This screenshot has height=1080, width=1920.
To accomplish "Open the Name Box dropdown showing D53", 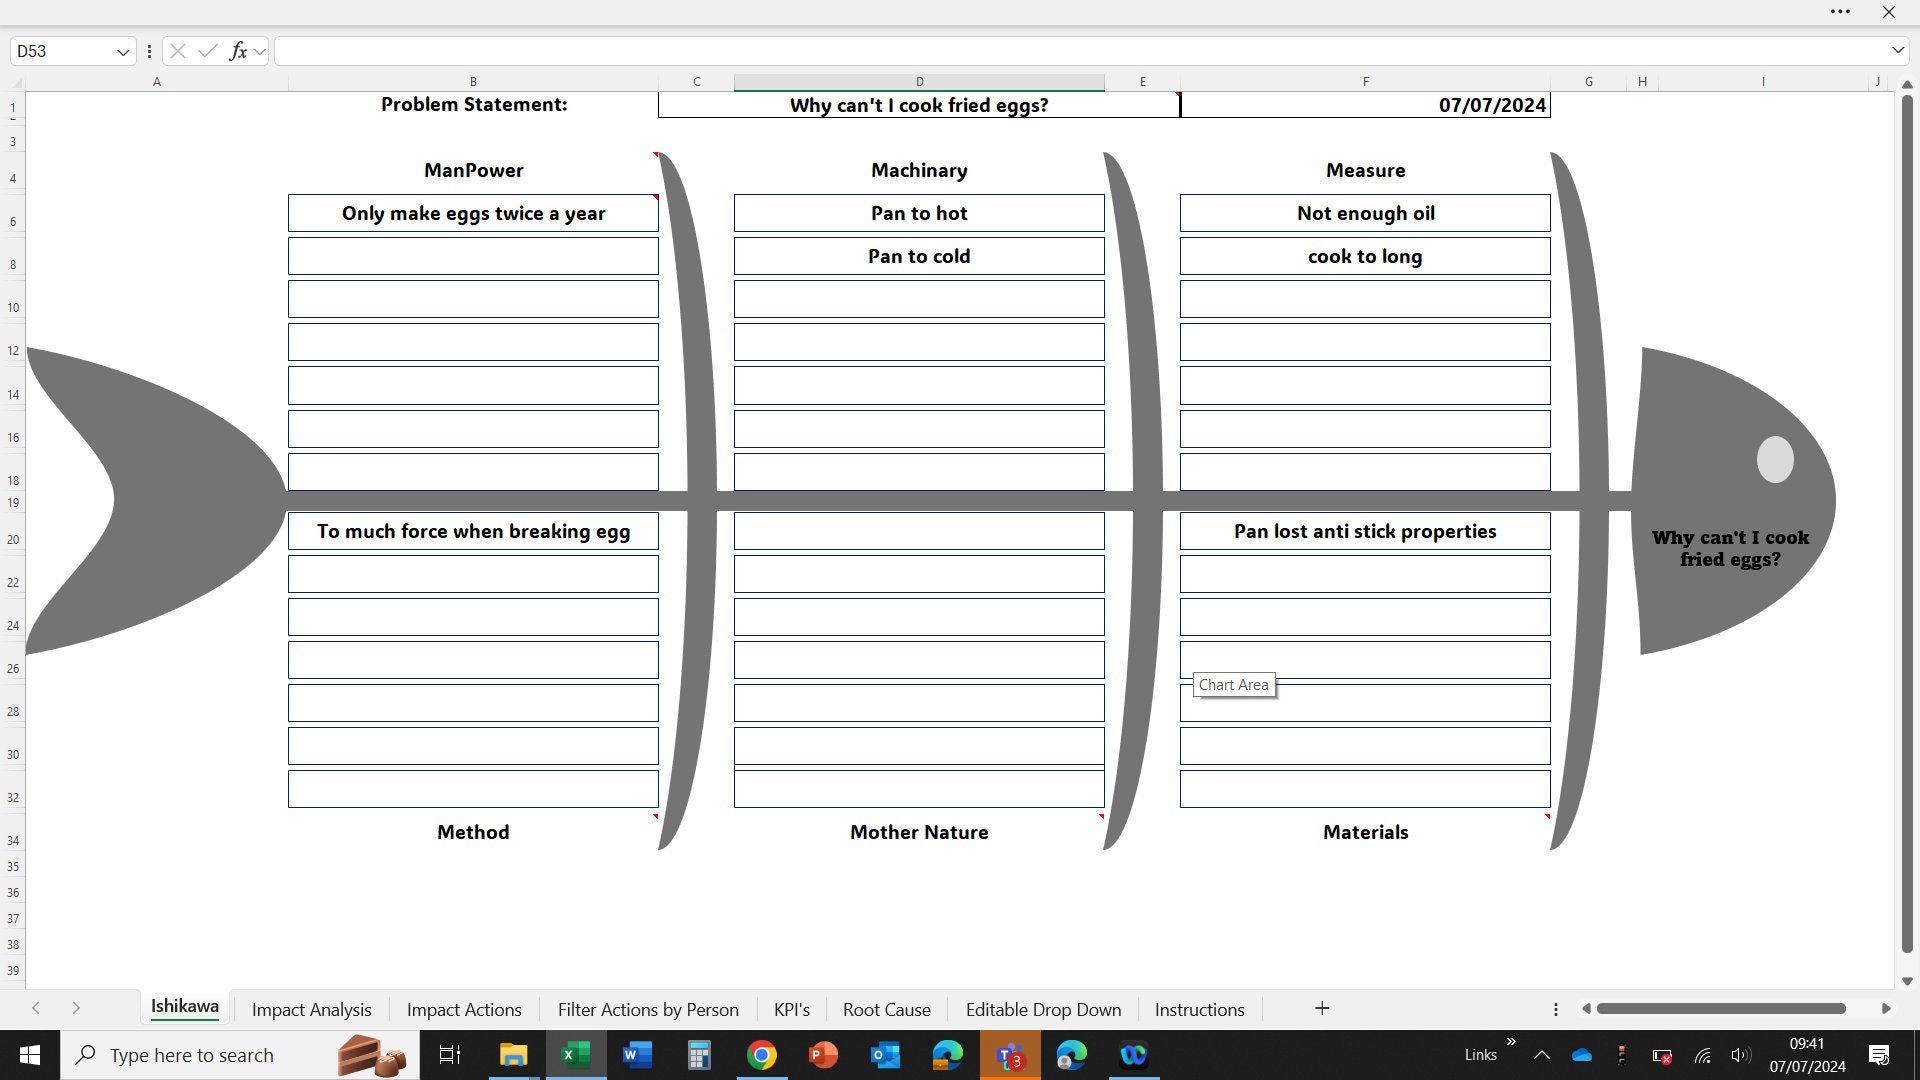I will tap(122, 51).
